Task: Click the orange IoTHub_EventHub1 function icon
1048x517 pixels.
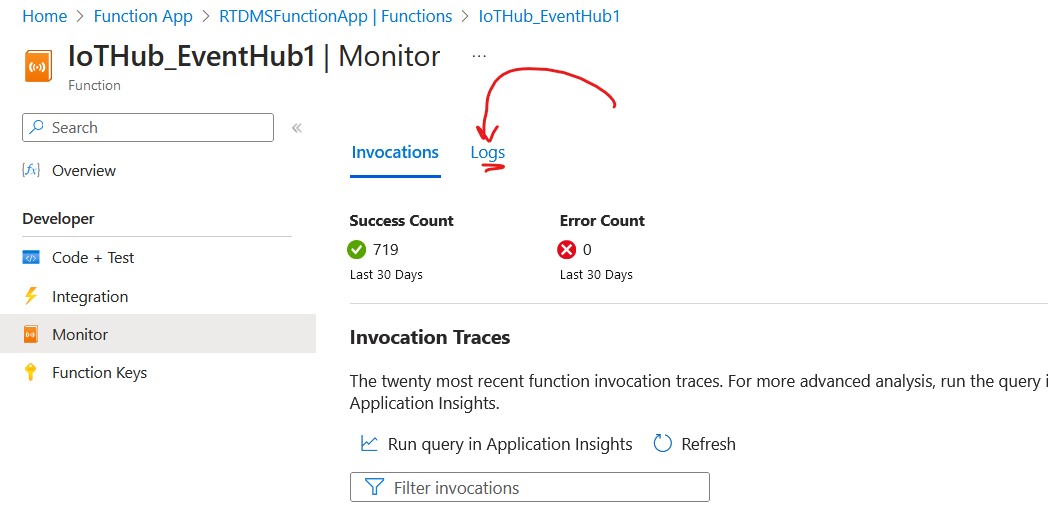Action: click(x=38, y=67)
